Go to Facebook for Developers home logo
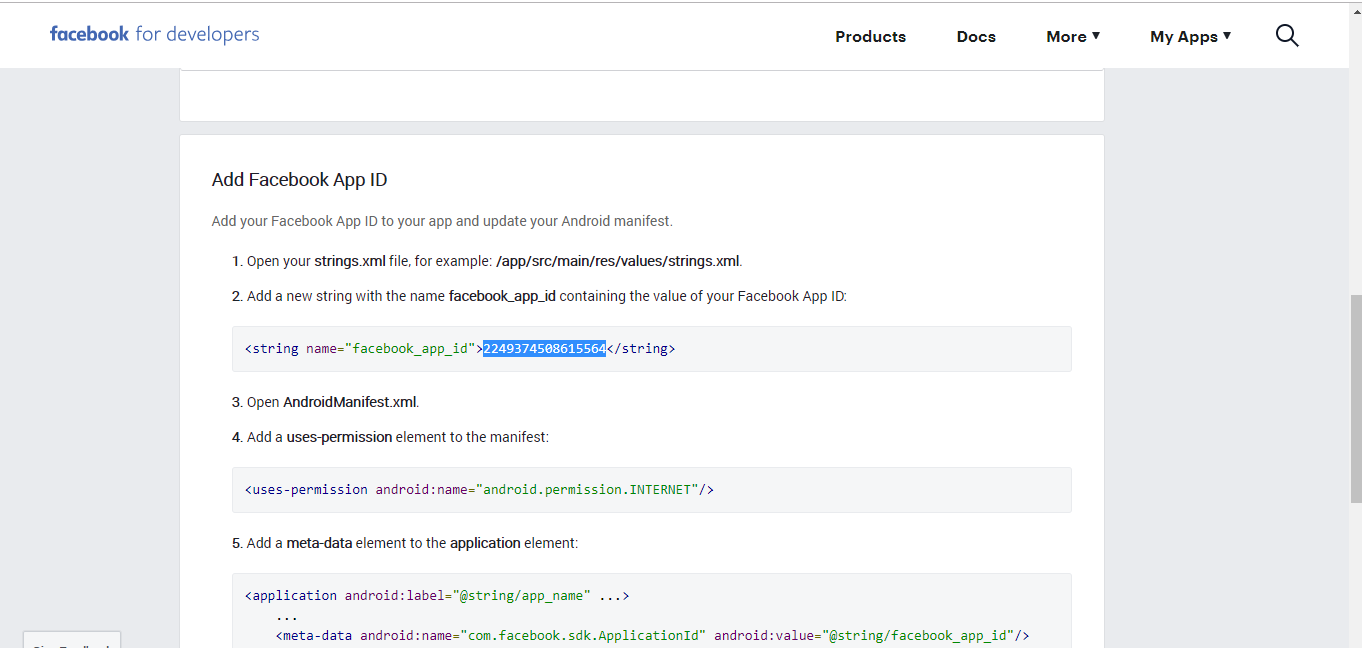1362x648 pixels. coord(154,34)
